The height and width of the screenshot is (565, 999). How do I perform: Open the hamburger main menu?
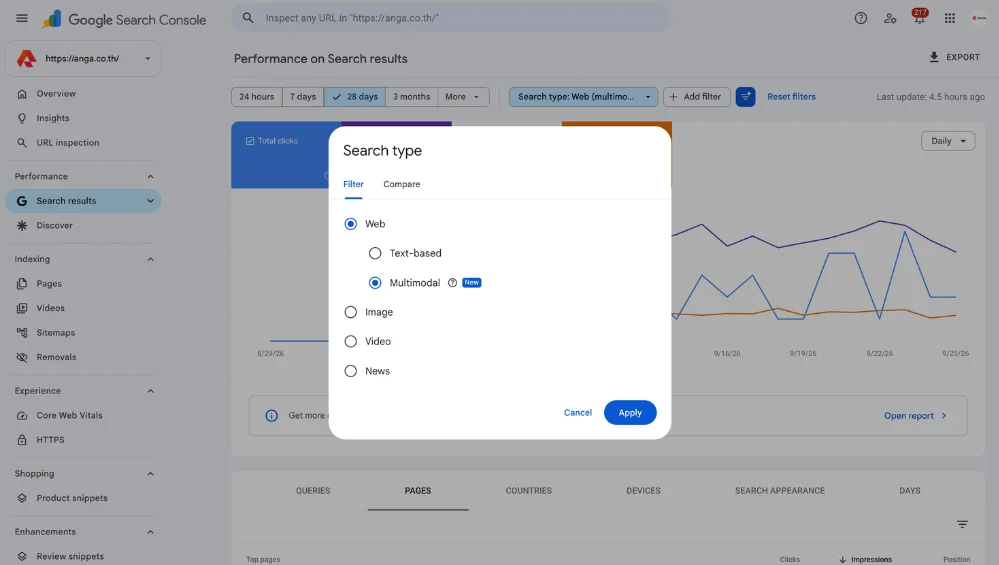pyautogui.click(x=22, y=18)
